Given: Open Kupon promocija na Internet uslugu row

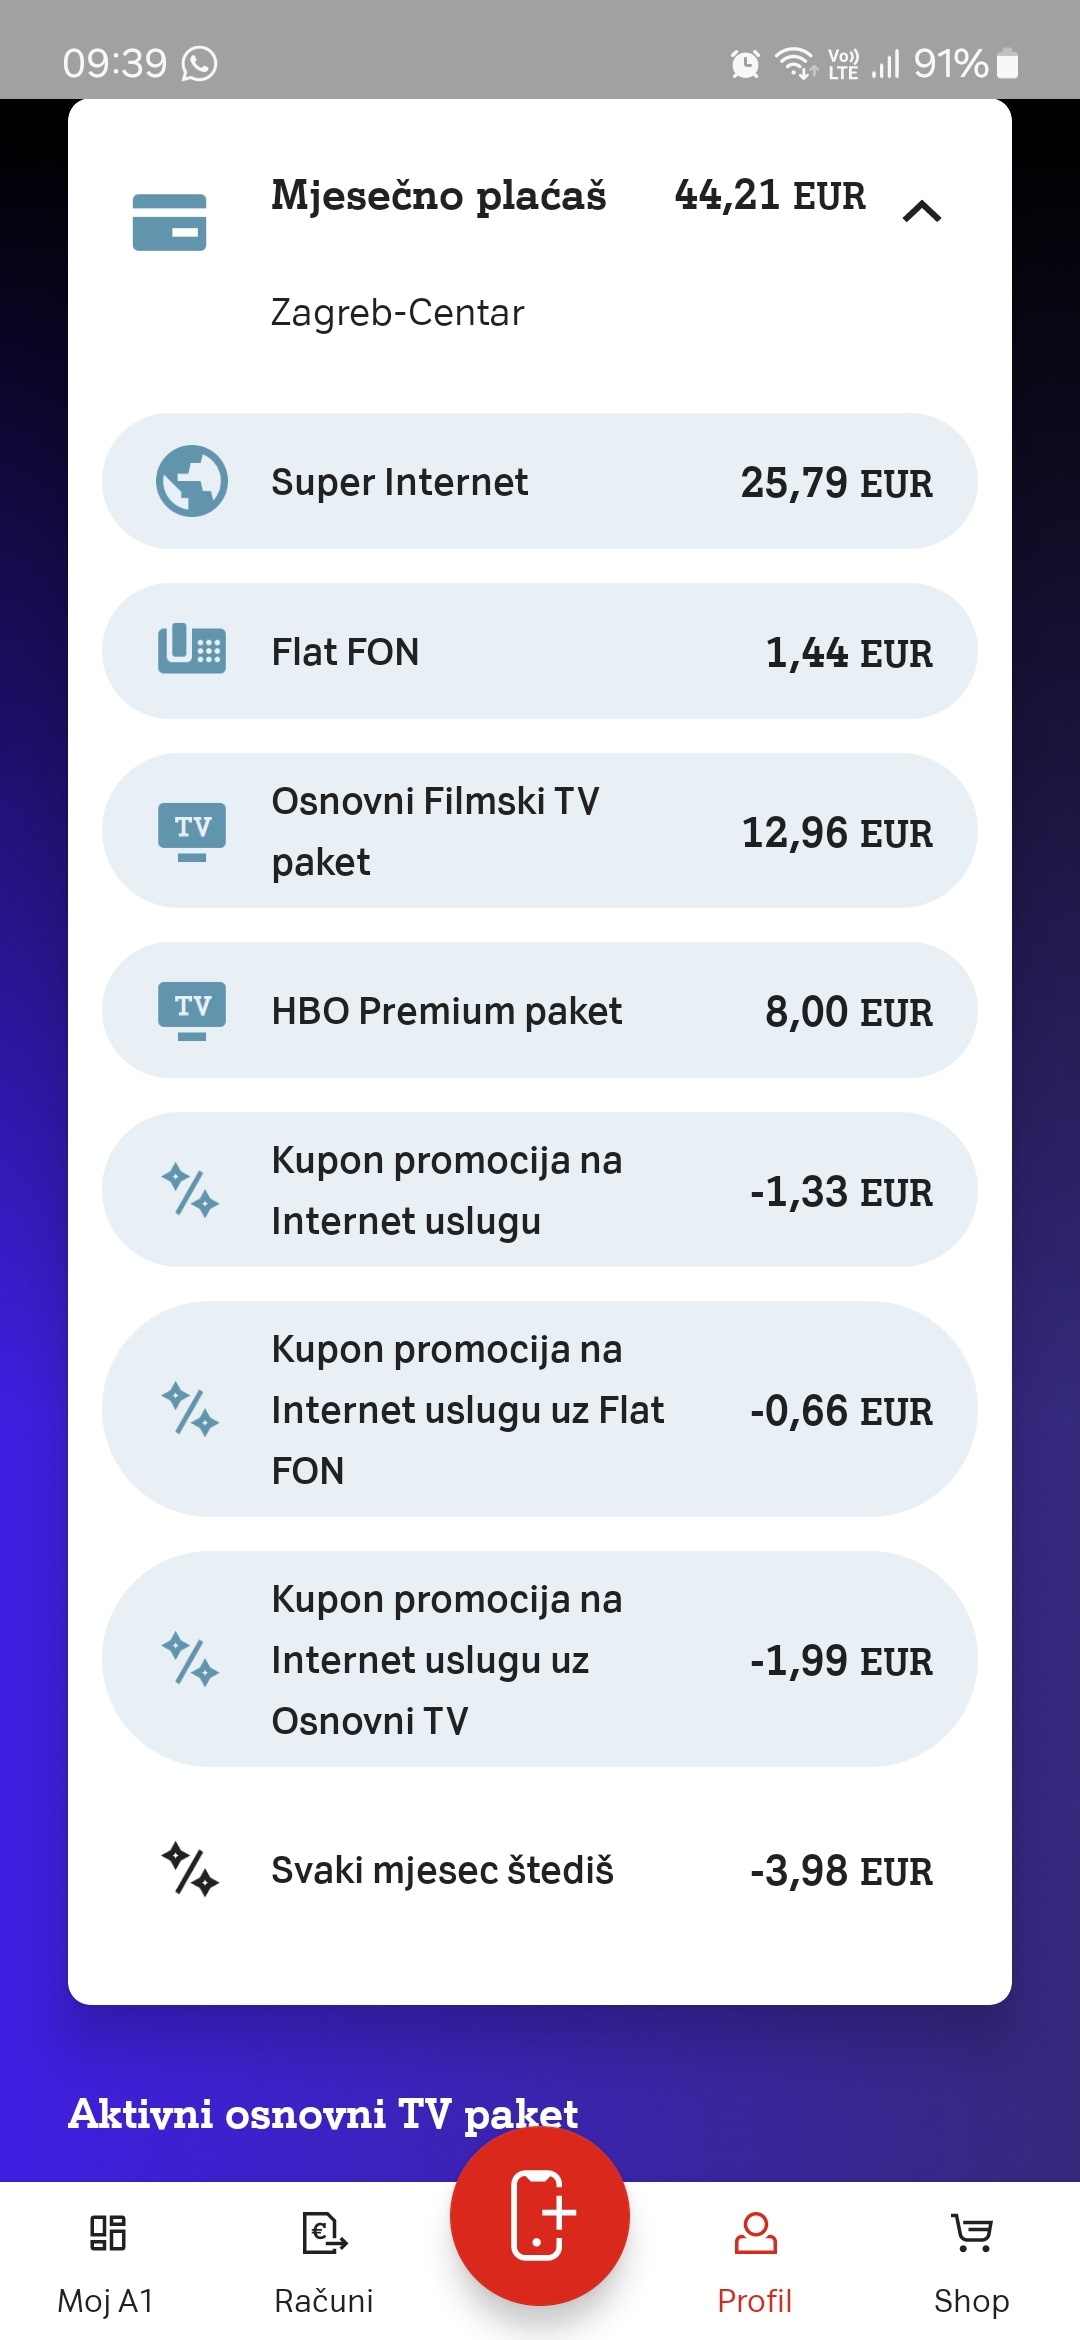Looking at the screenshot, I should [540, 1190].
